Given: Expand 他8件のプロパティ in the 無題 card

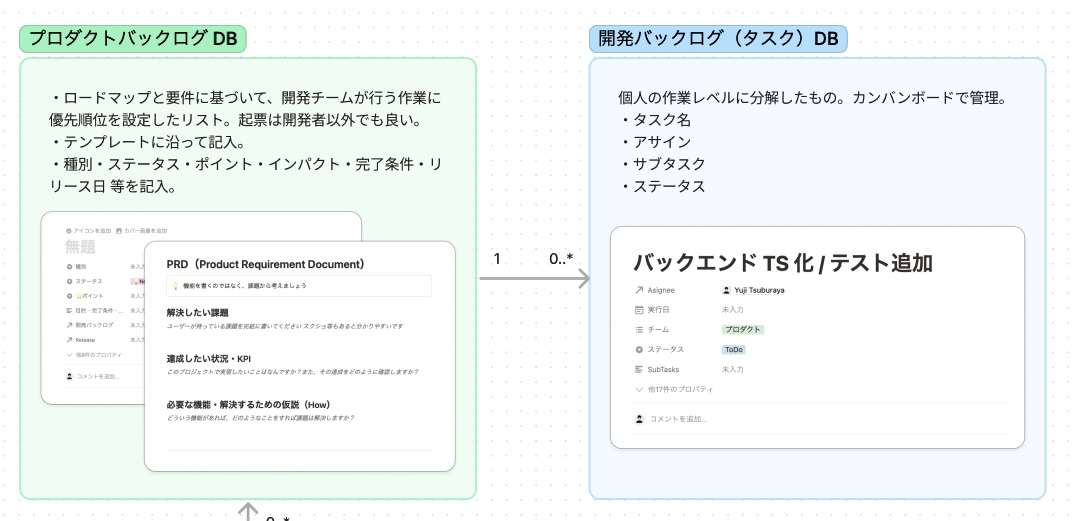Looking at the screenshot, I should pos(94,355).
